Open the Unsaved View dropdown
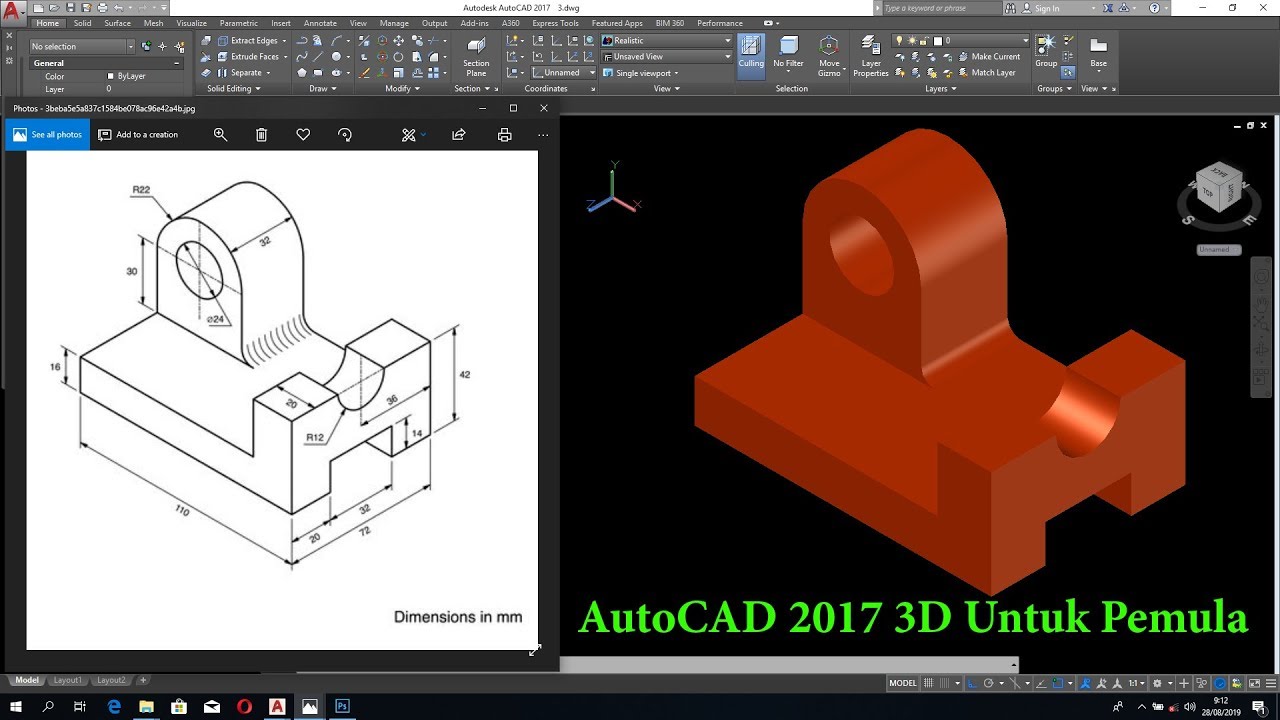Viewport: 1280px width, 720px height. point(666,57)
